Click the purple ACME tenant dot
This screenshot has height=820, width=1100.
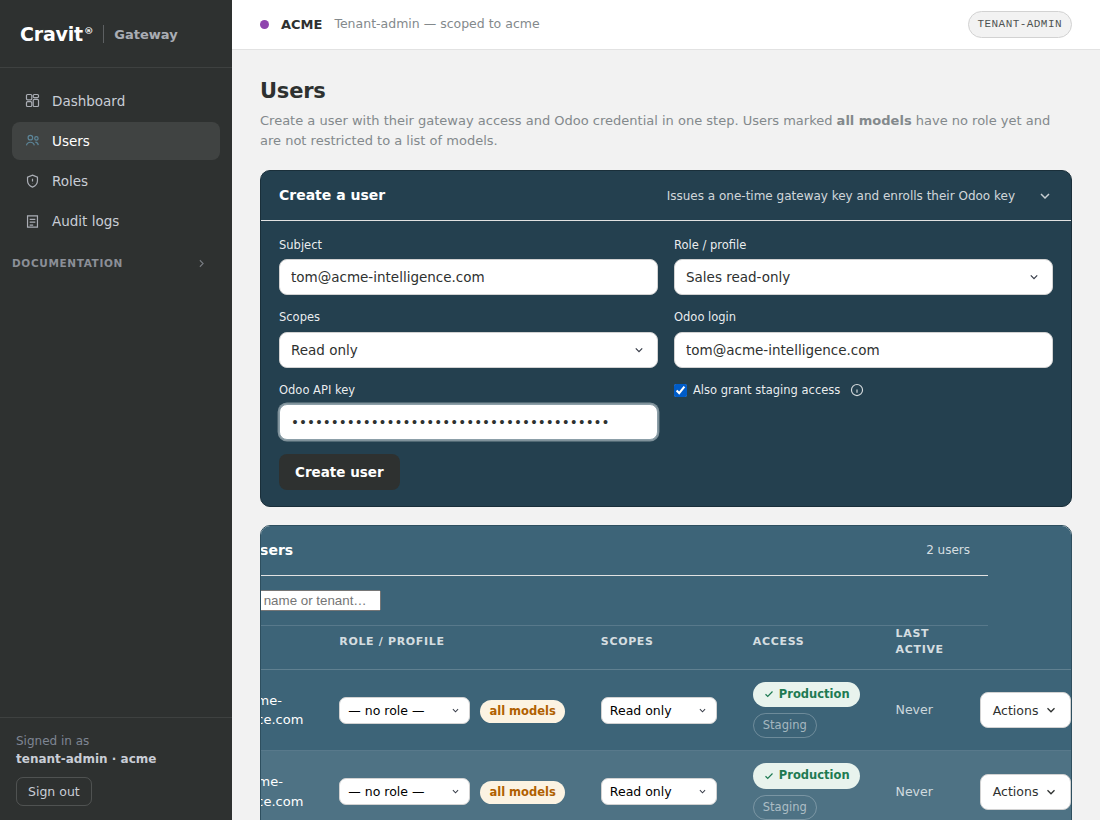pos(264,25)
